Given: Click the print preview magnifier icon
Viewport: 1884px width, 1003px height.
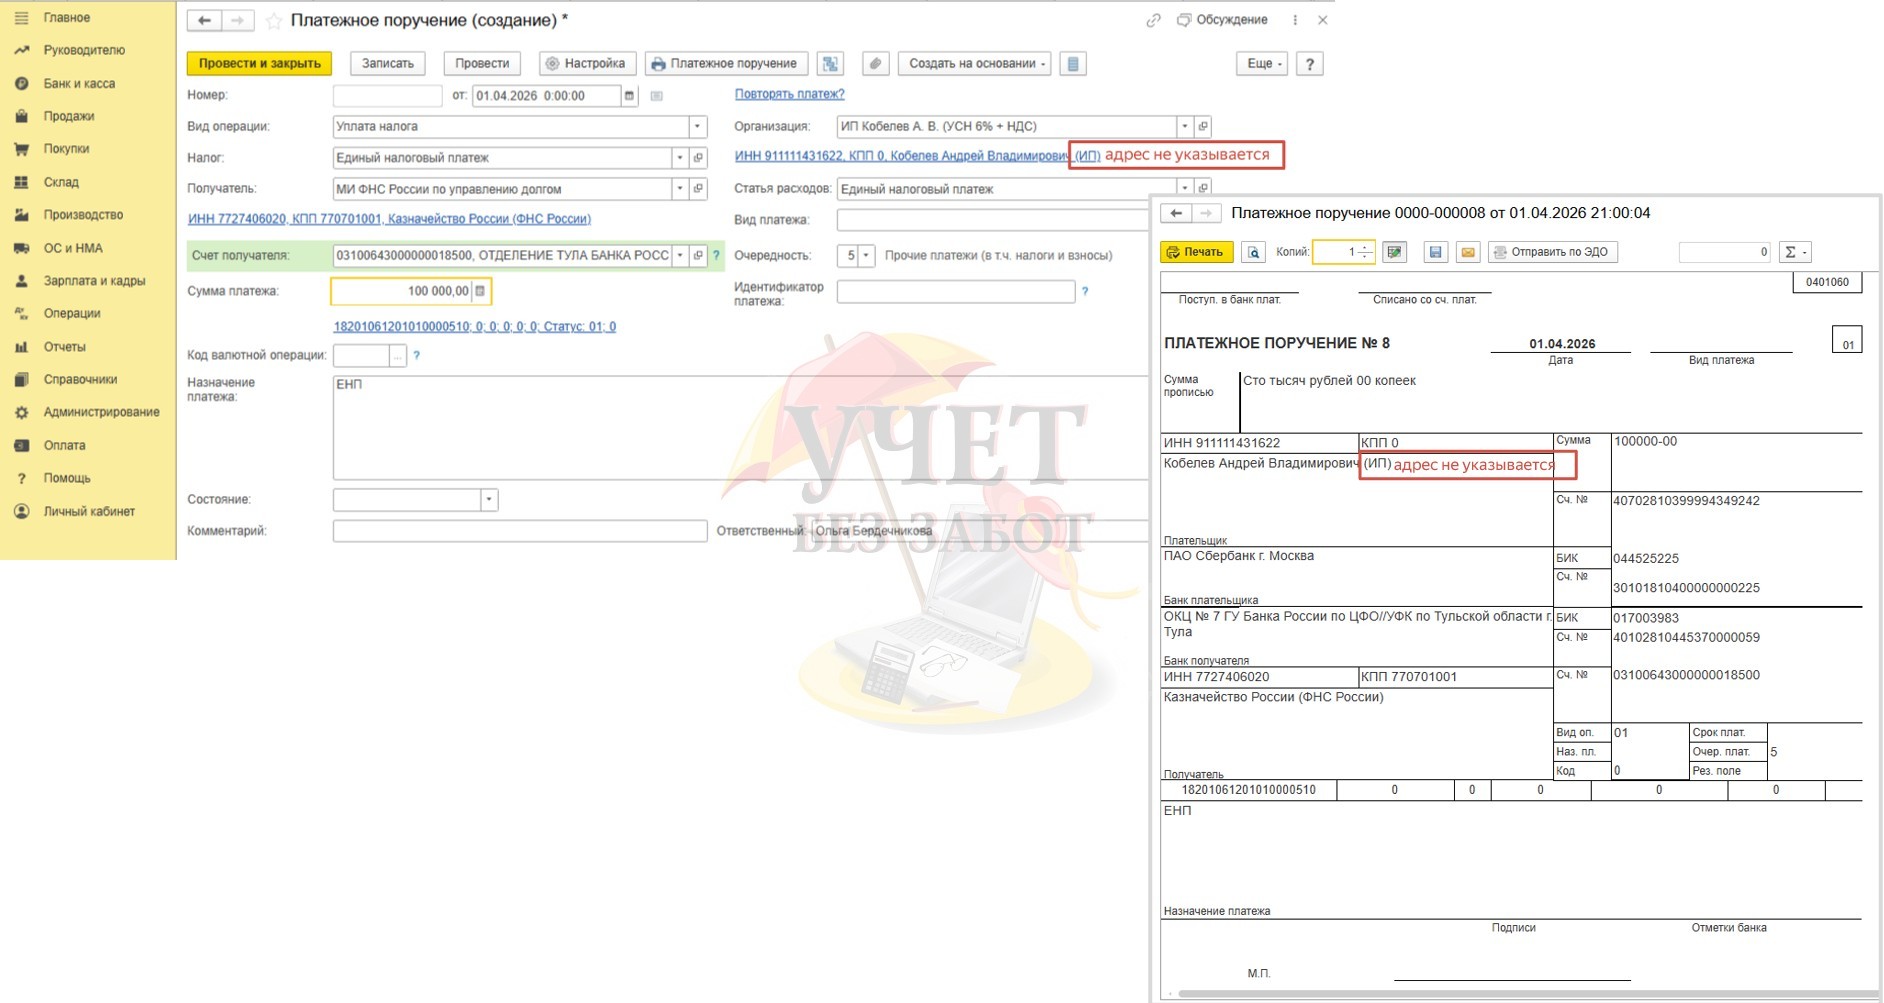Looking at the screenshot, I should point(1253,252).
